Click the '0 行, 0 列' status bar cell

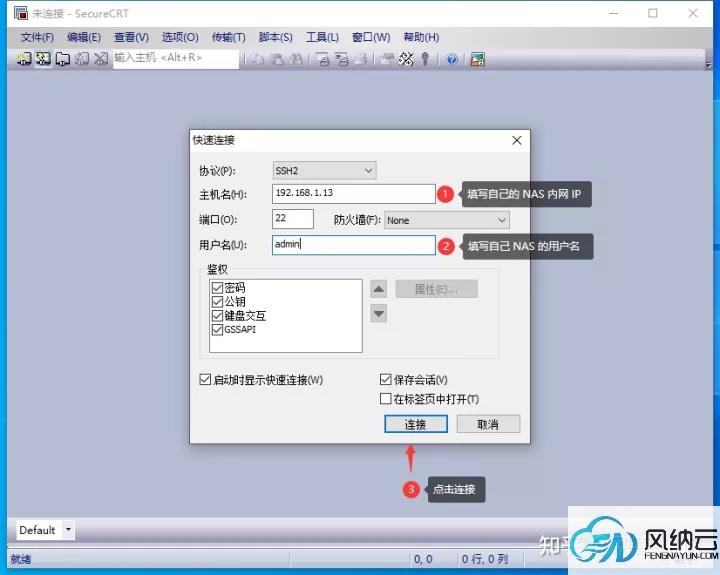click(x=484, y=559)
